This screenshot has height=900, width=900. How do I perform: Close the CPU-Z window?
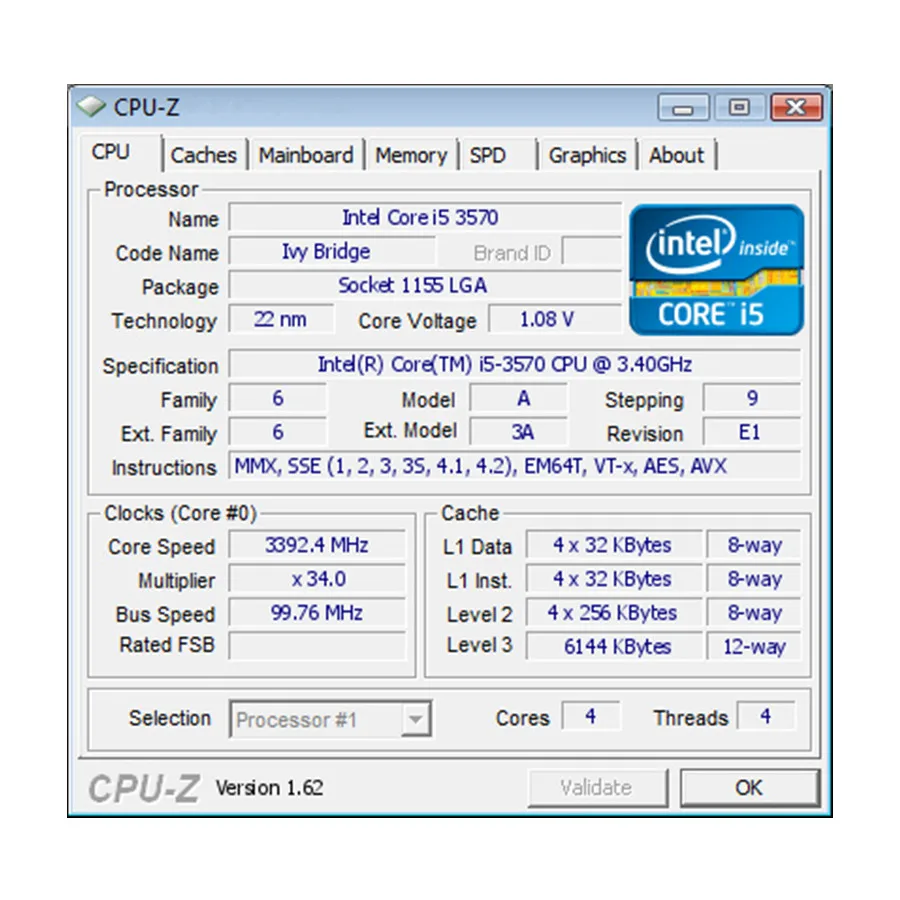tap(796, 107)
